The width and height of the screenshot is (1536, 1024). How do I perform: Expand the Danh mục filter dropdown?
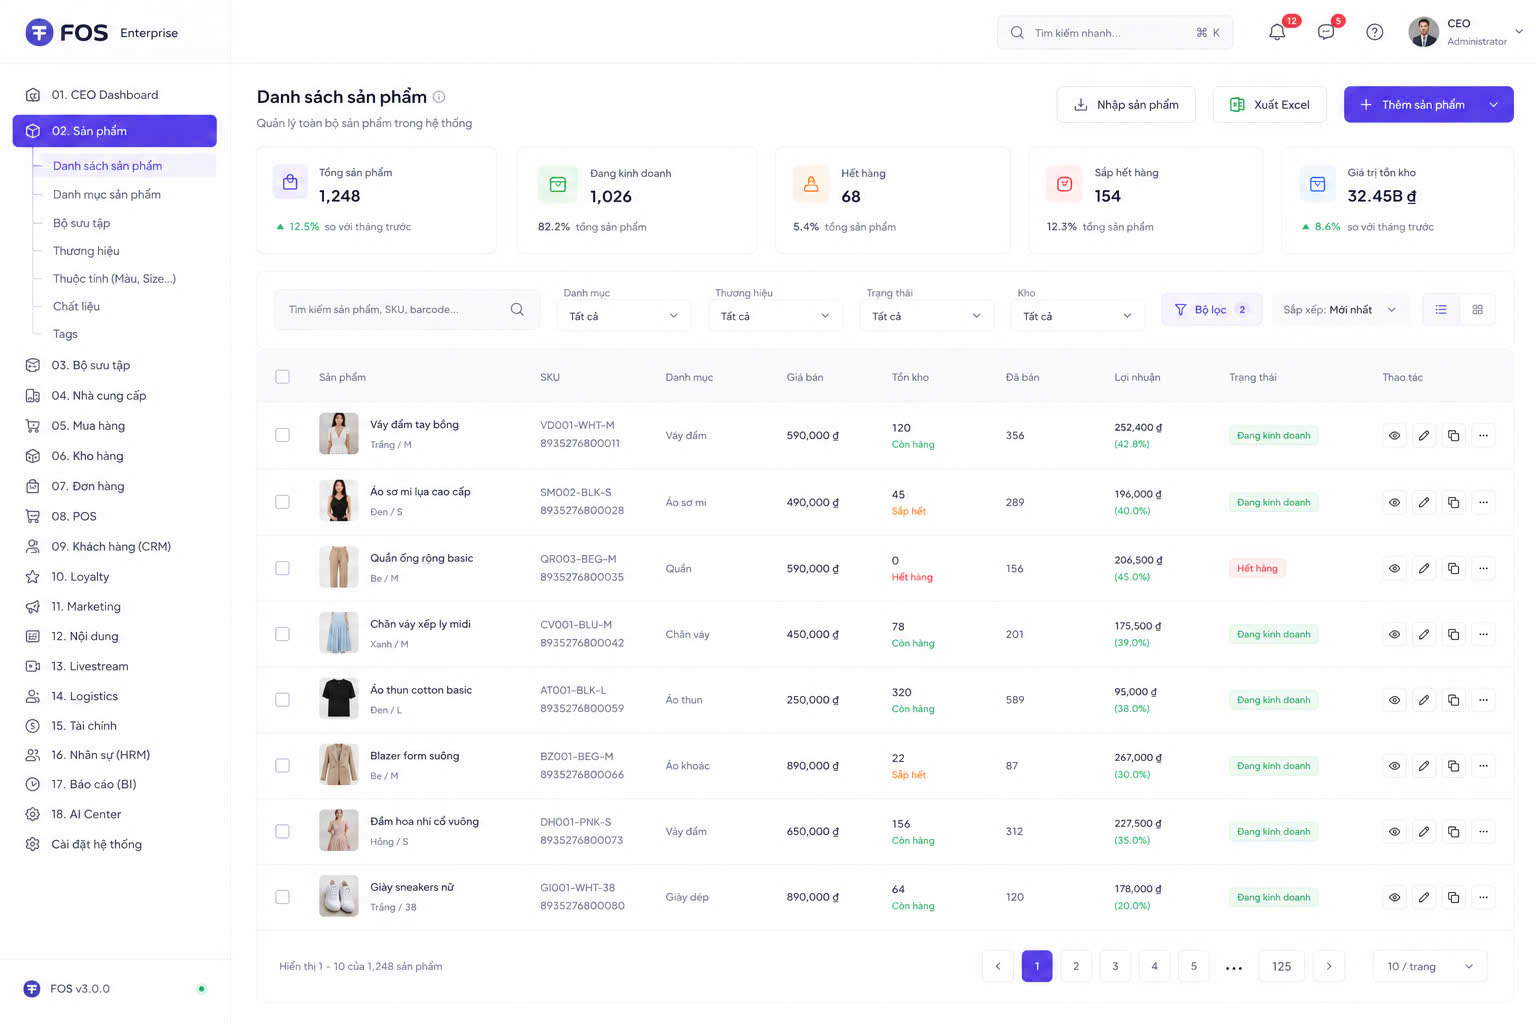pos(623,316)
